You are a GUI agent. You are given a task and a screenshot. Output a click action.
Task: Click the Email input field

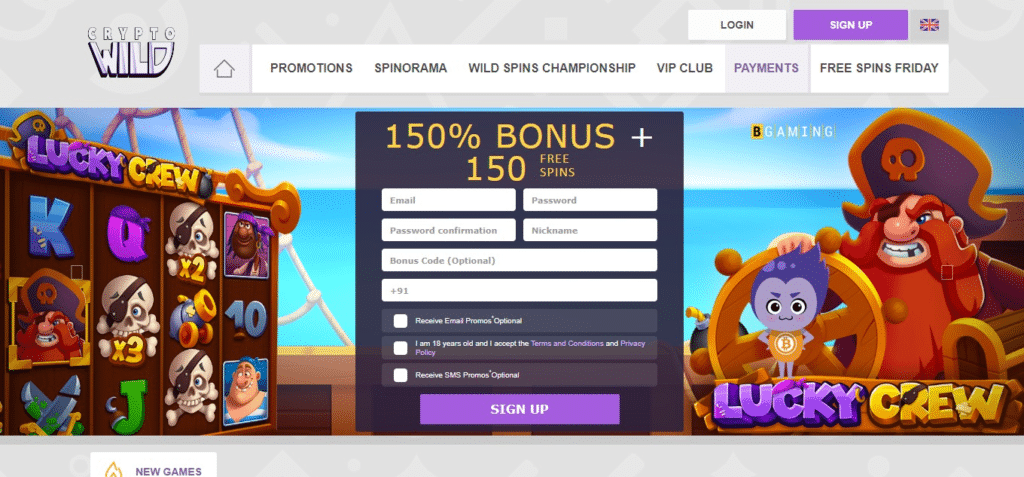click(x=449, y=200)
